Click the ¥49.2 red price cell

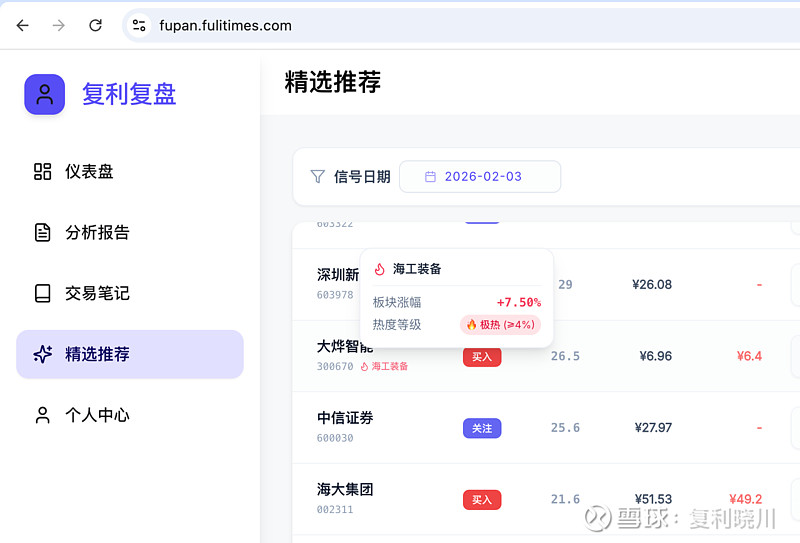click(745, 499)
